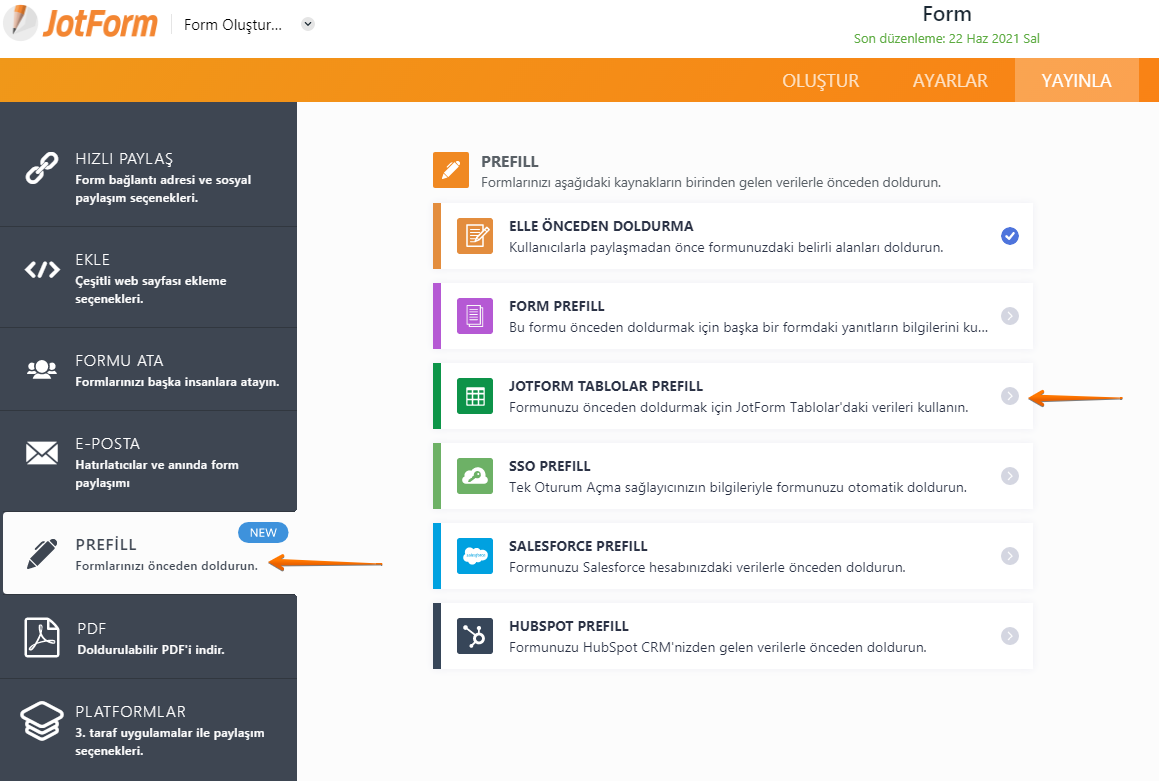Image resolution: width=1159 pixels, height=781 pixels.
Task: Open SSO PREFILL option
Action: (x=733, y=476)
